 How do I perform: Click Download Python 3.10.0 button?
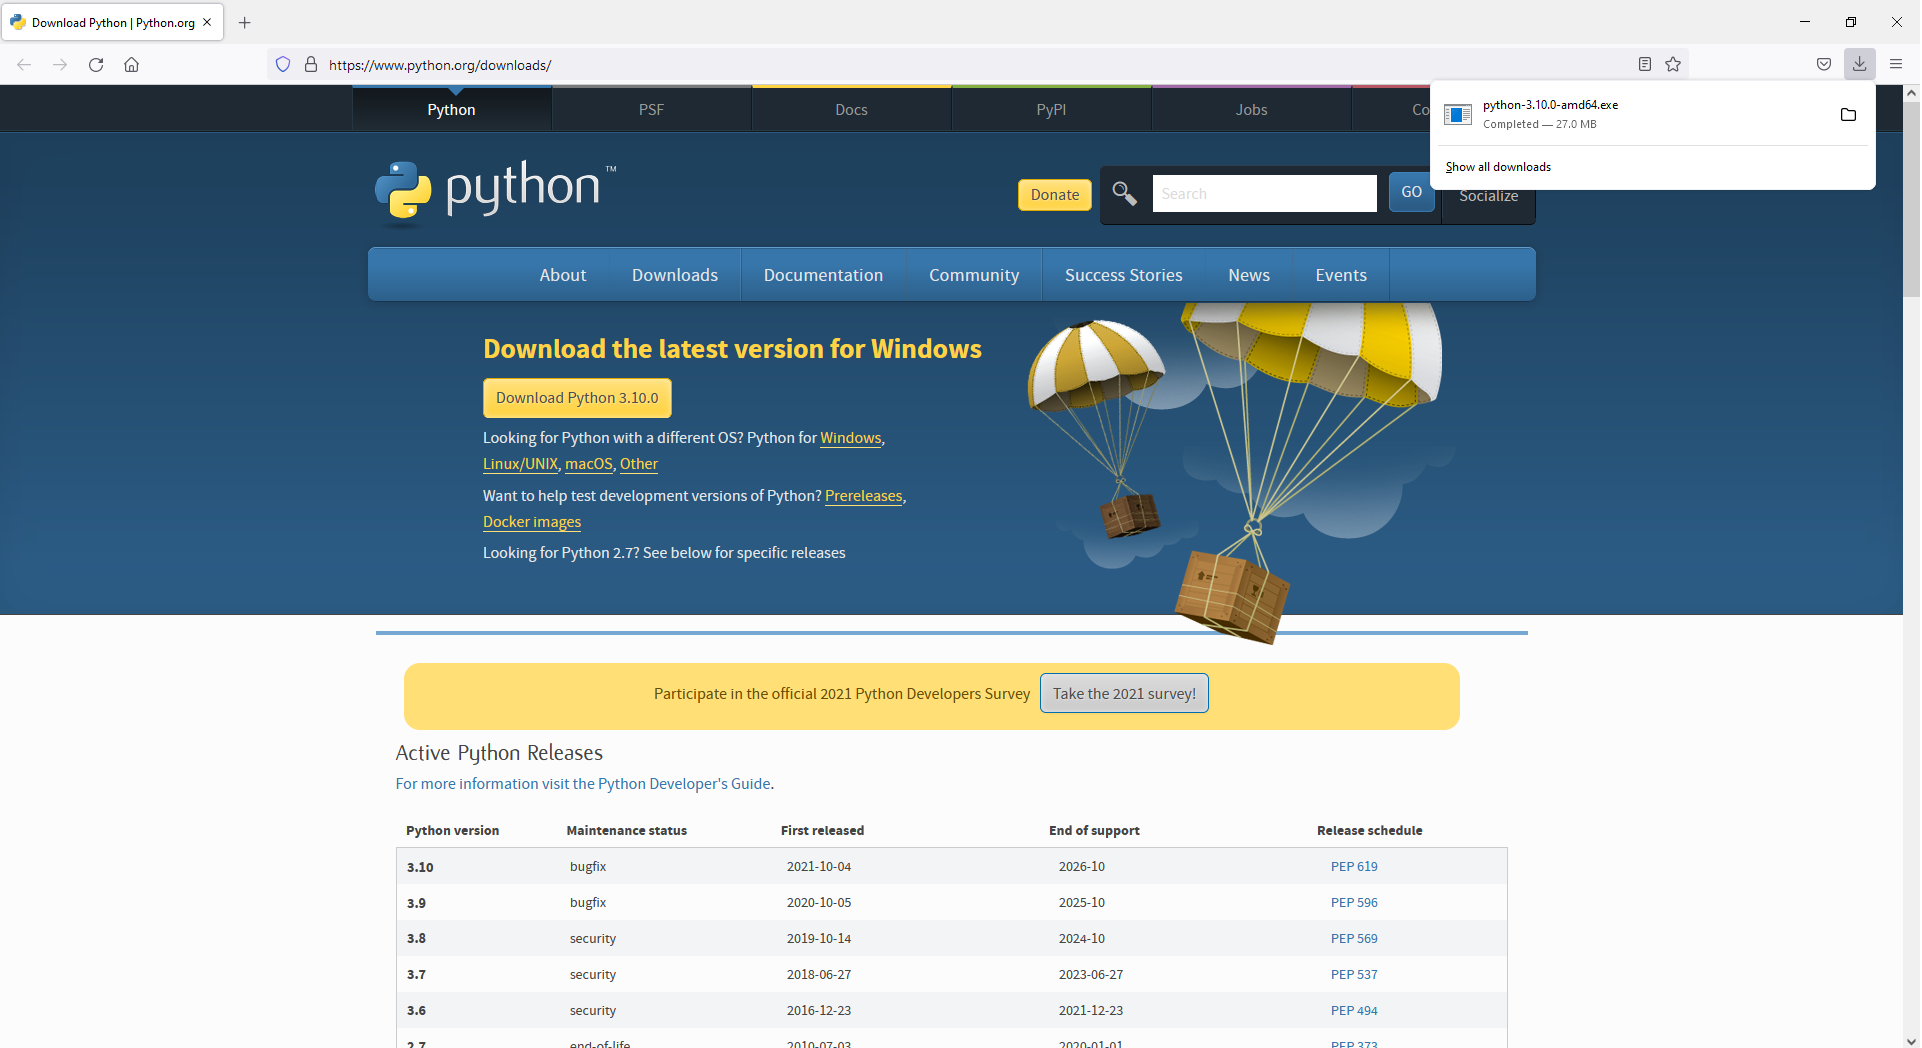577,398
